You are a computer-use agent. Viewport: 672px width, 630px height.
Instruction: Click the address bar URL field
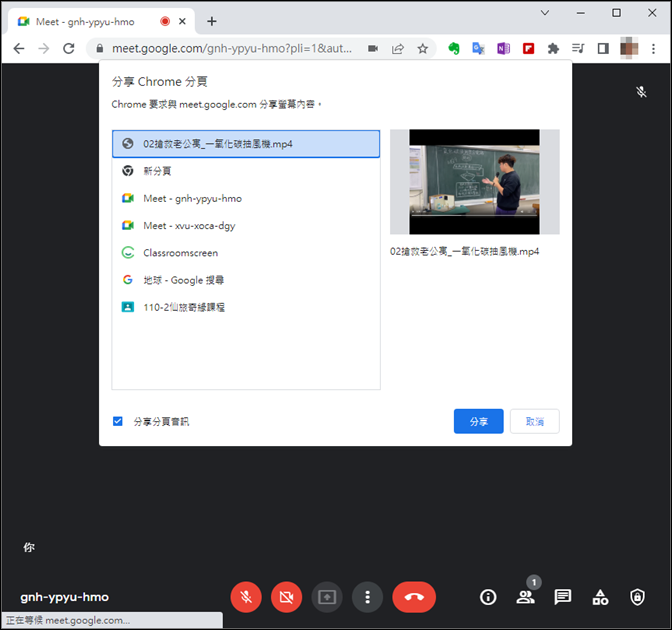pyautogui.click(x=232, y=48)
